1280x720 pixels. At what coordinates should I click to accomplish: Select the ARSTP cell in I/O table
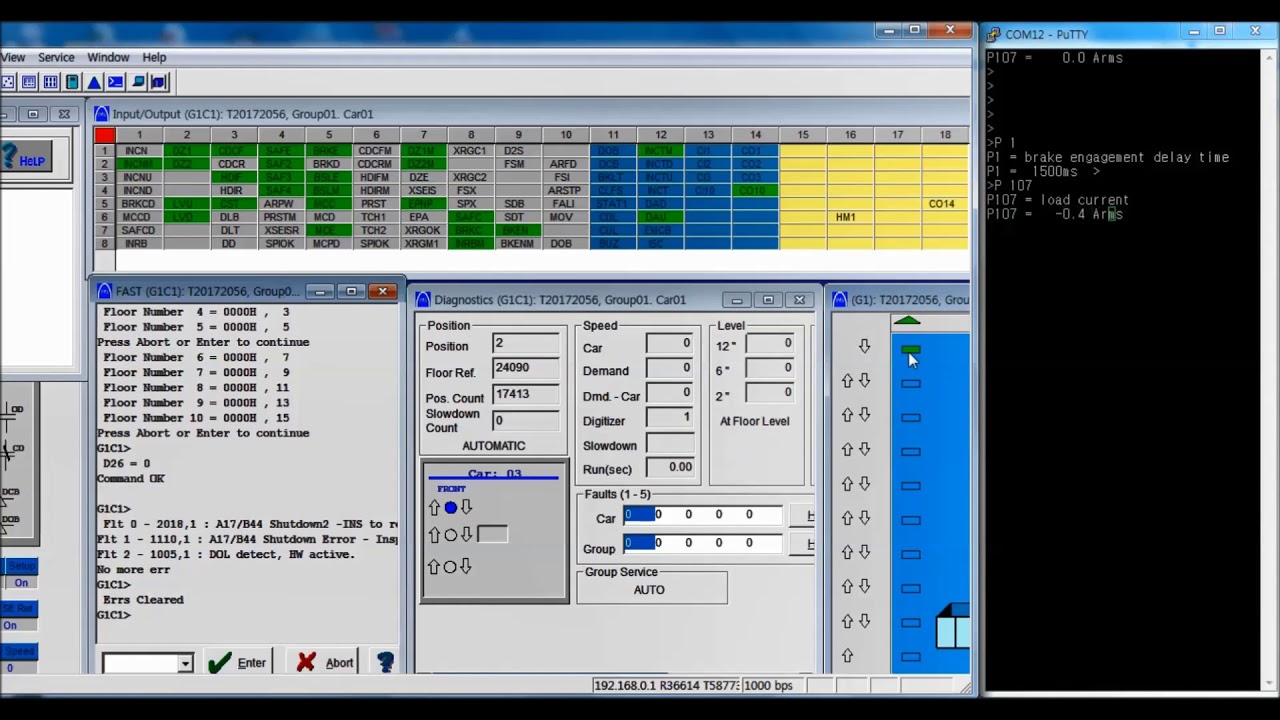563,191
